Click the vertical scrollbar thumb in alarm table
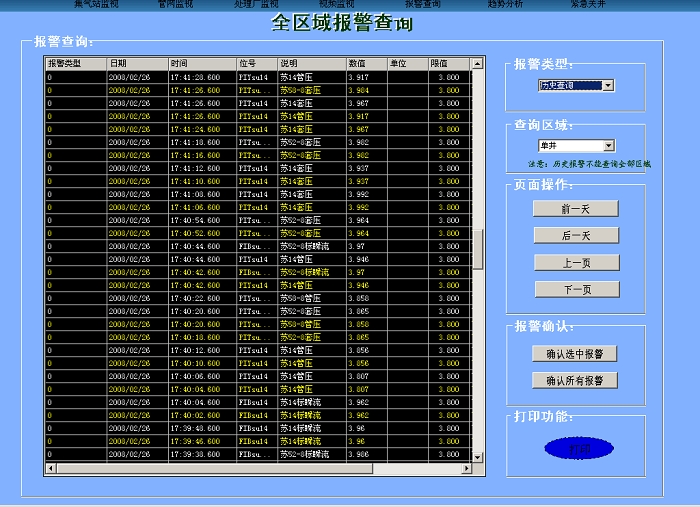This screenshot has width=700, height=507. point(477,248)
